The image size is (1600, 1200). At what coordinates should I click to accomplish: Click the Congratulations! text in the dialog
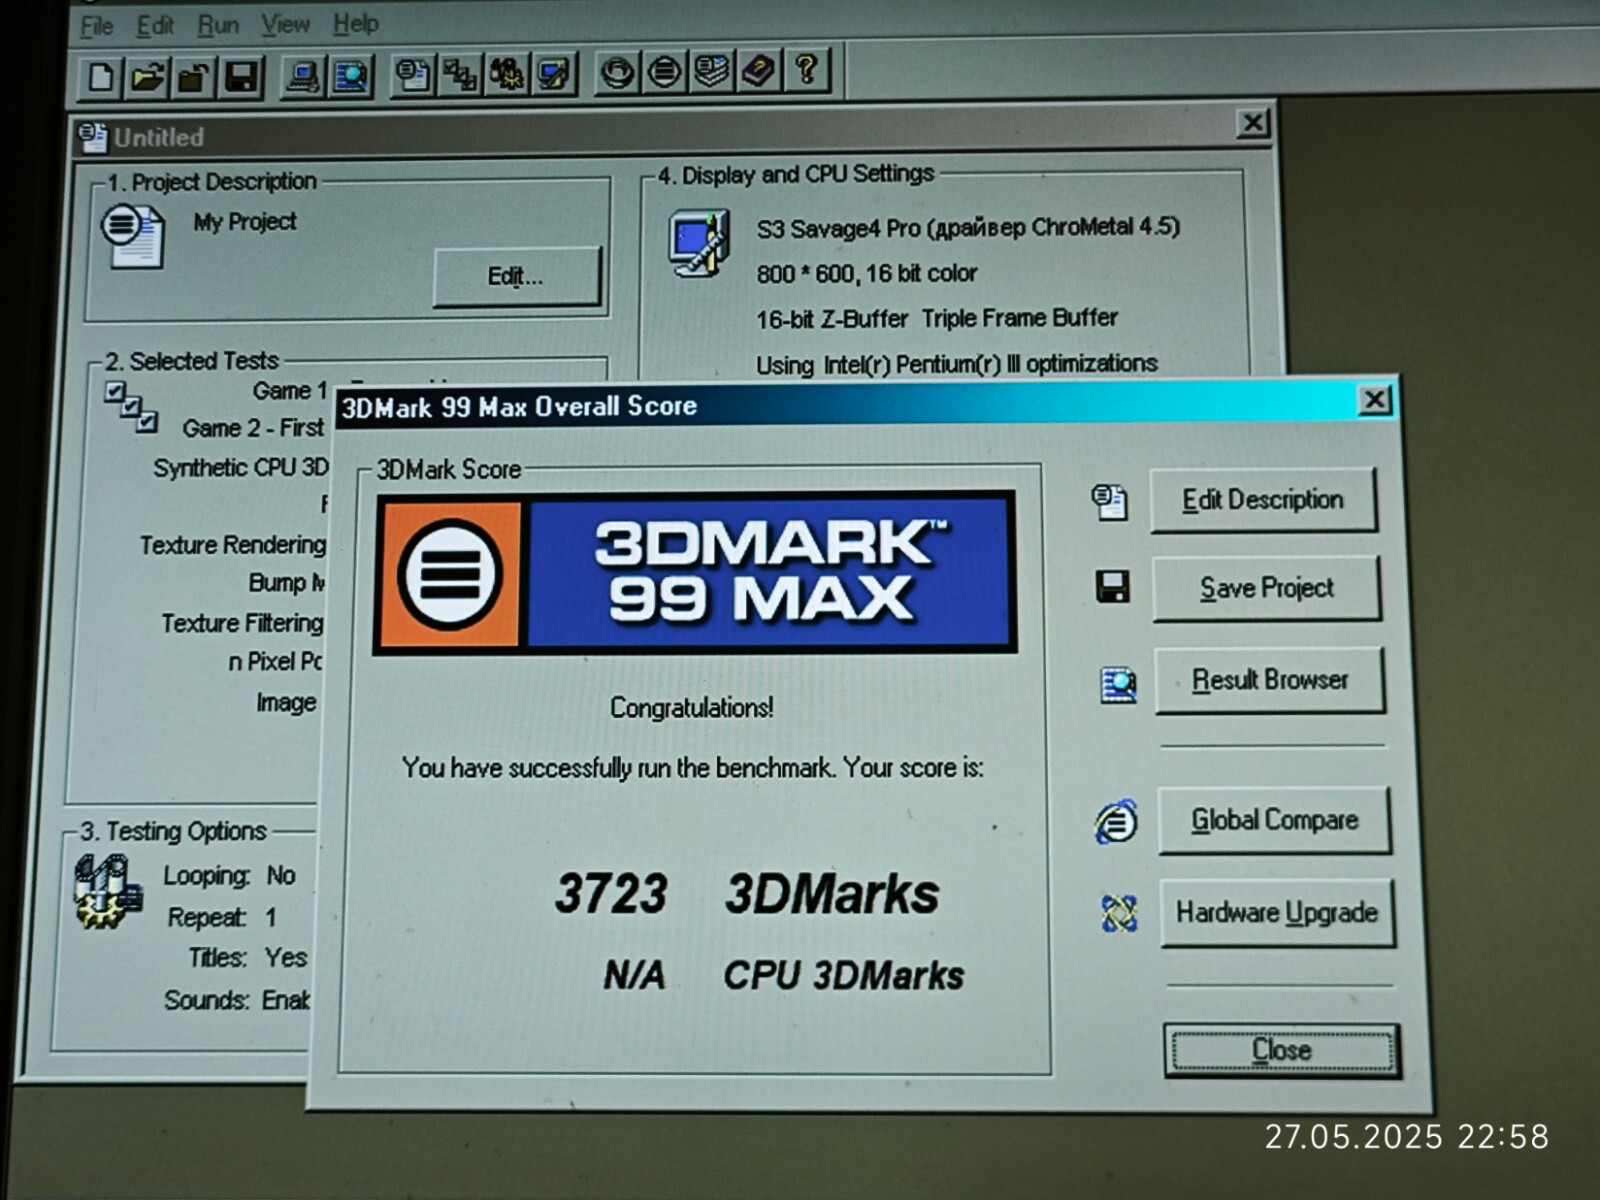coord(692,708)
